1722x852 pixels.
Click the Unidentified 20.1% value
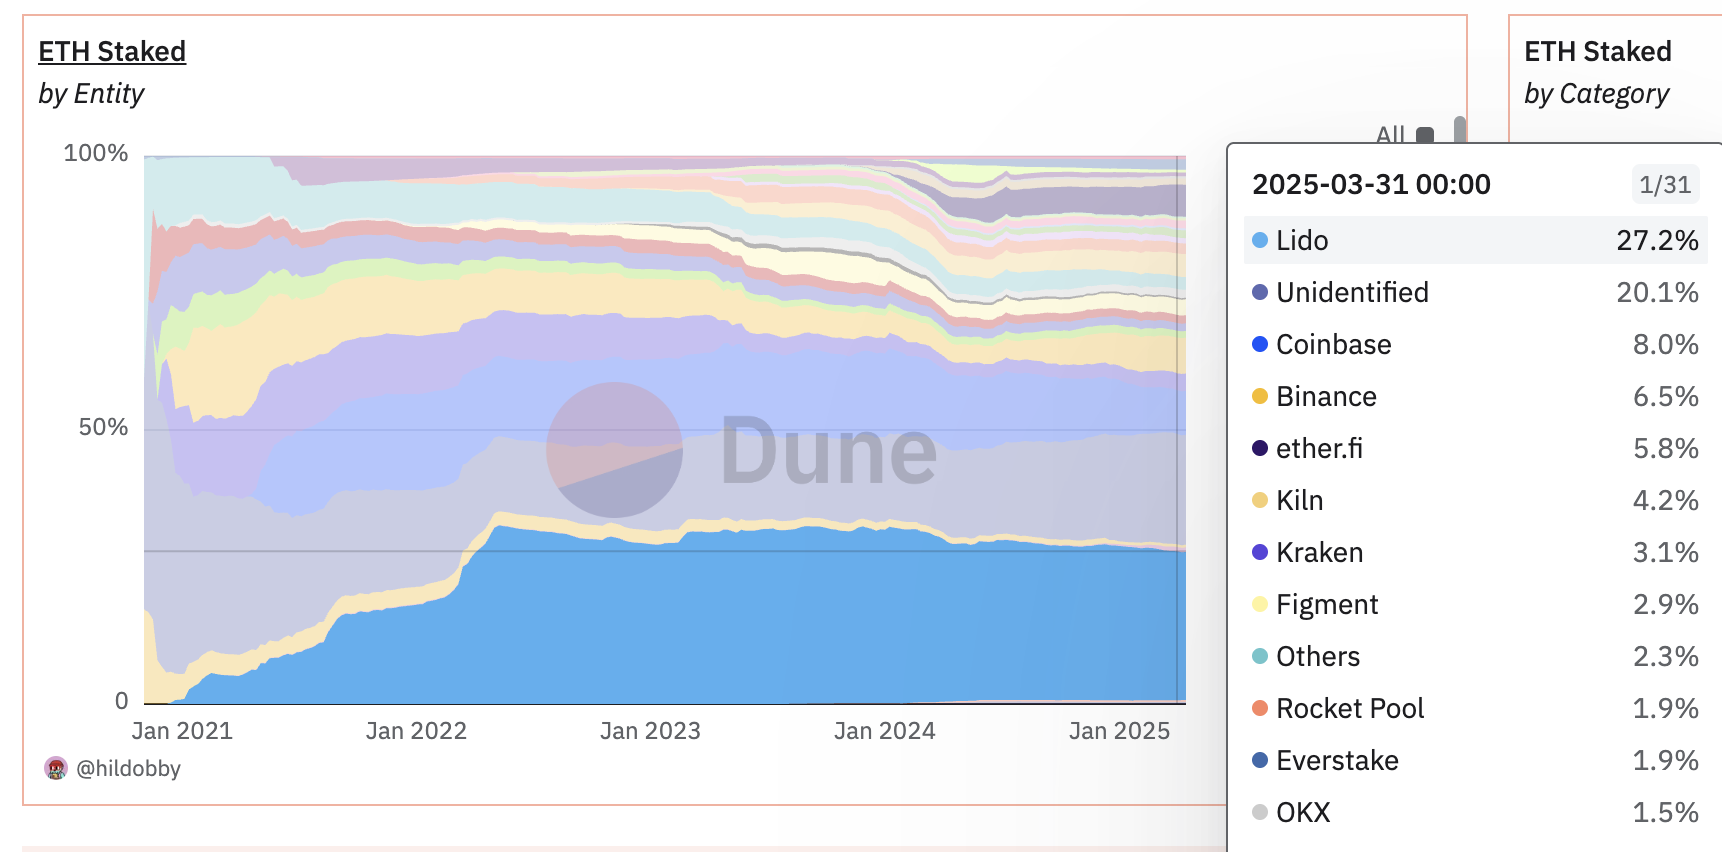click(x=1657, y=292)
